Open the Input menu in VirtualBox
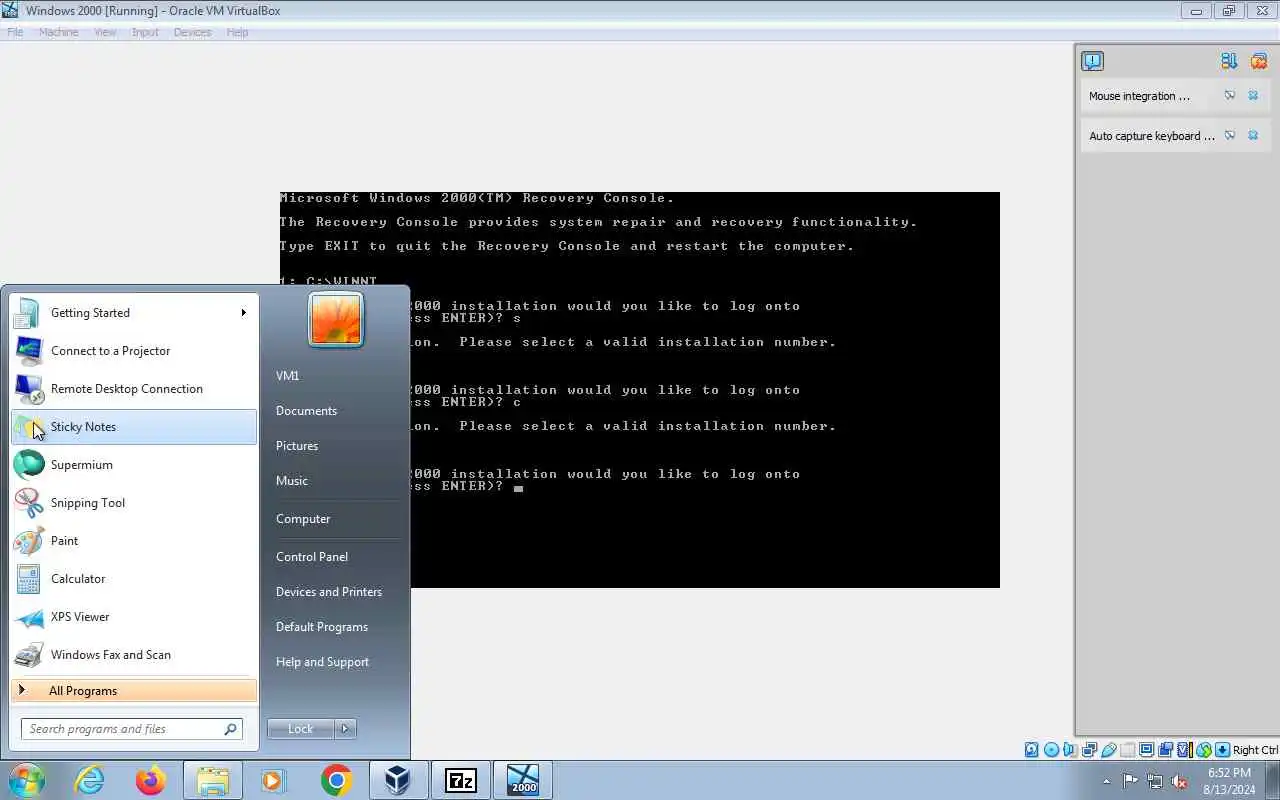 pos(145,32)
